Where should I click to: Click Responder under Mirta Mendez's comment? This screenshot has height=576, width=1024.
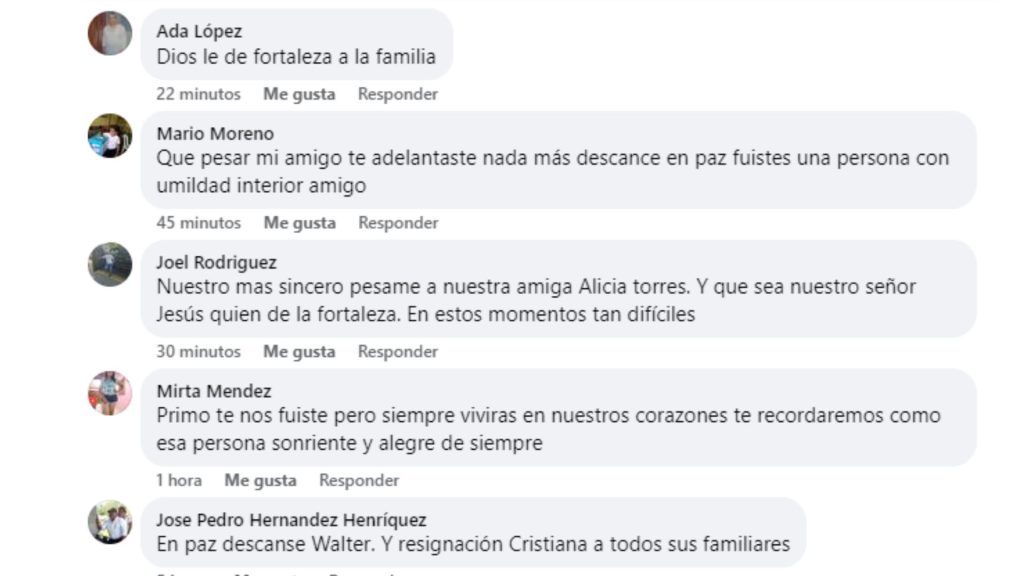[360, 480]
